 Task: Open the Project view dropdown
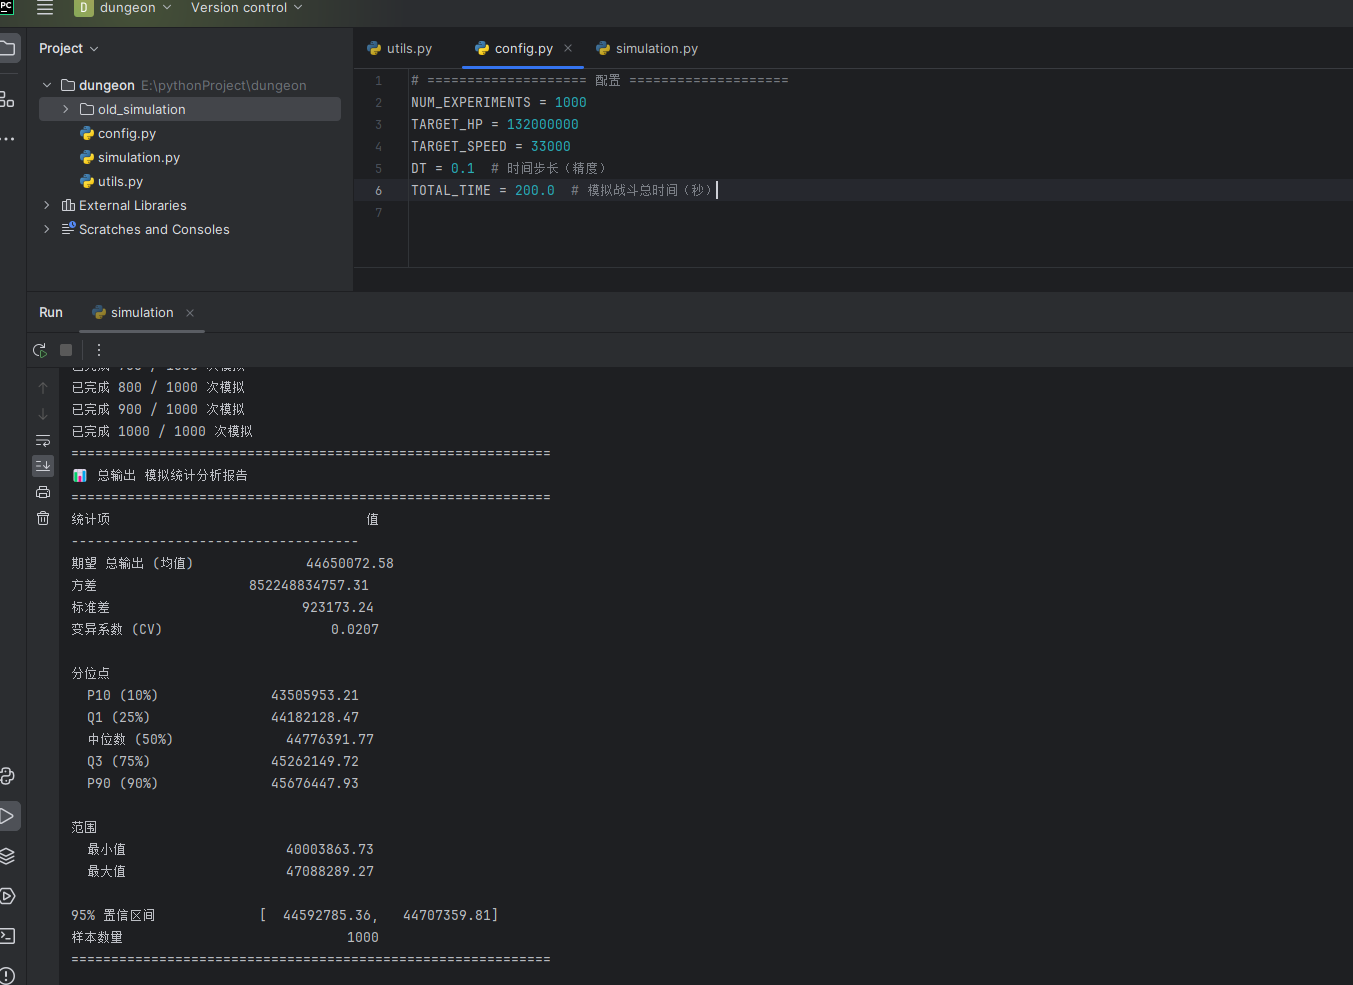[69, 48]
